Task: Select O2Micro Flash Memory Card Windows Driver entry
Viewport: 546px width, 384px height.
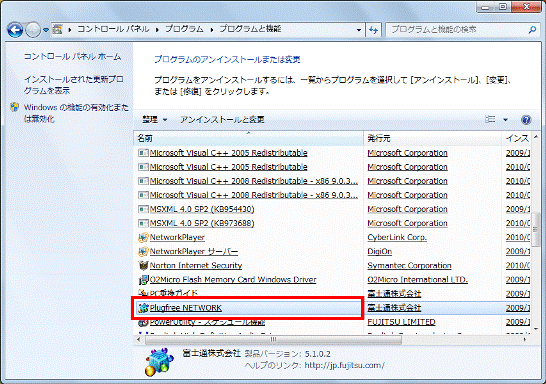Action: click(x=233, y=280)
